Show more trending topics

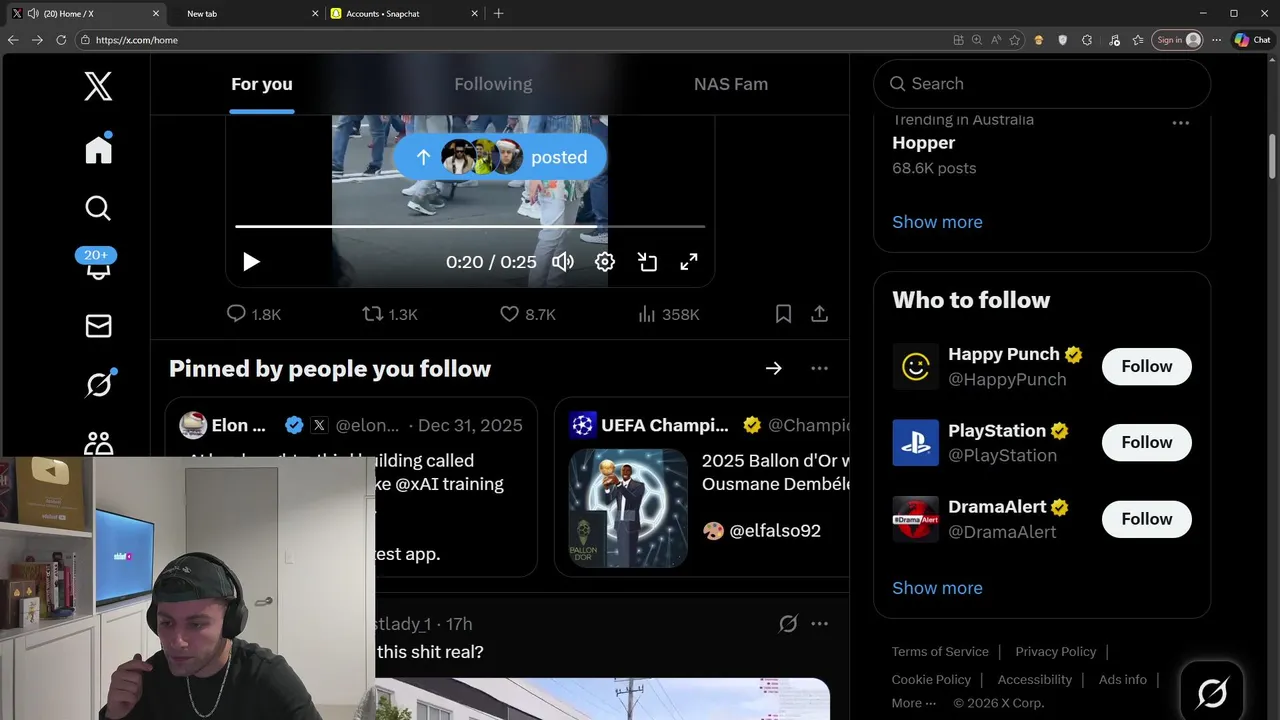click(937, 222)
